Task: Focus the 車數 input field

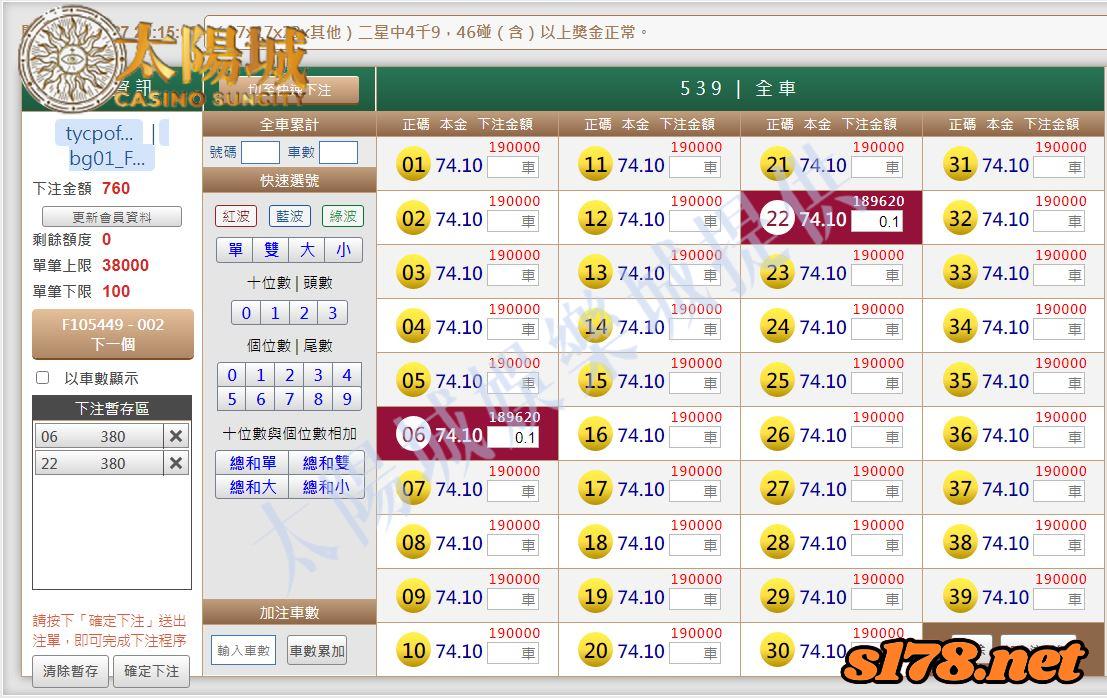Action: (338, 152)
